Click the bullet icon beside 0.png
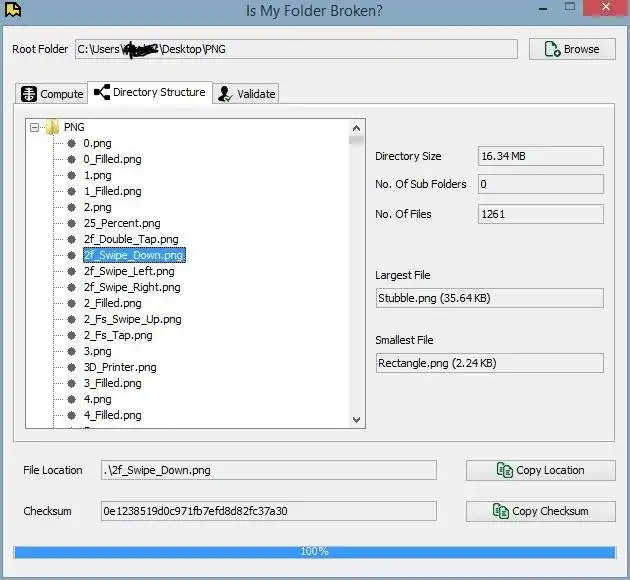 (x=72, y=143)
